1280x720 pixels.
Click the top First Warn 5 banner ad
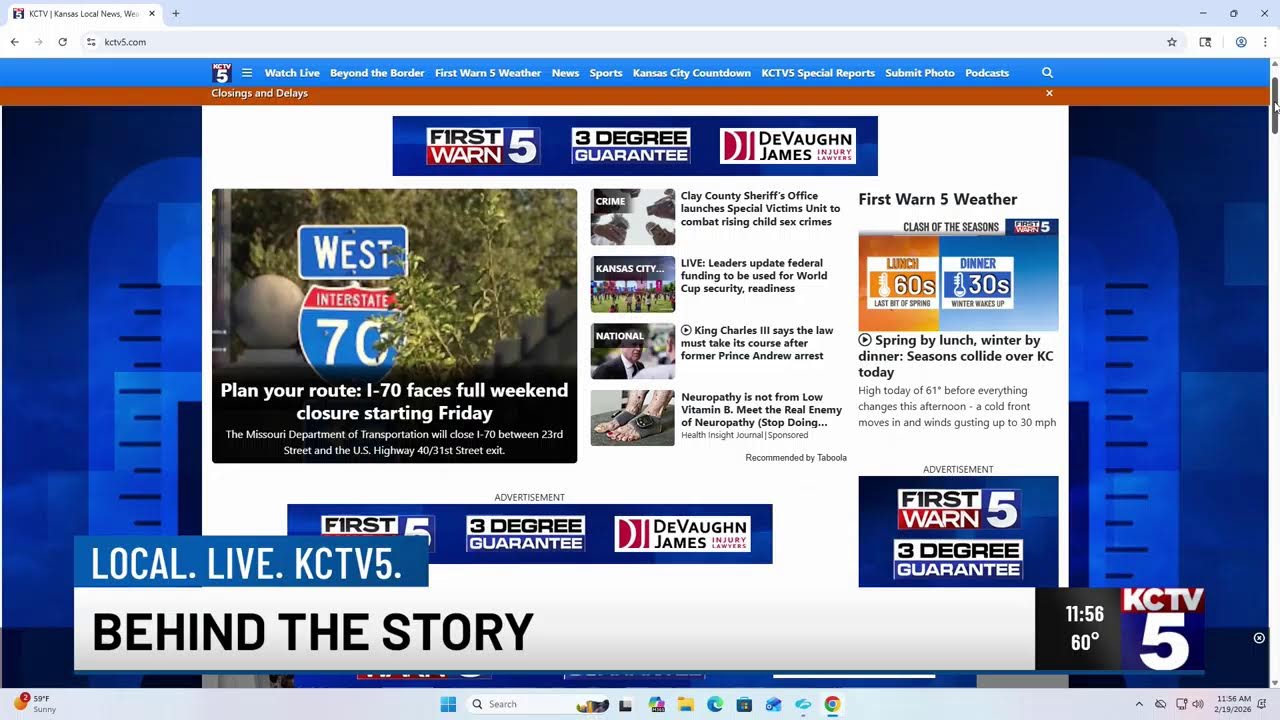click(635, 146)
